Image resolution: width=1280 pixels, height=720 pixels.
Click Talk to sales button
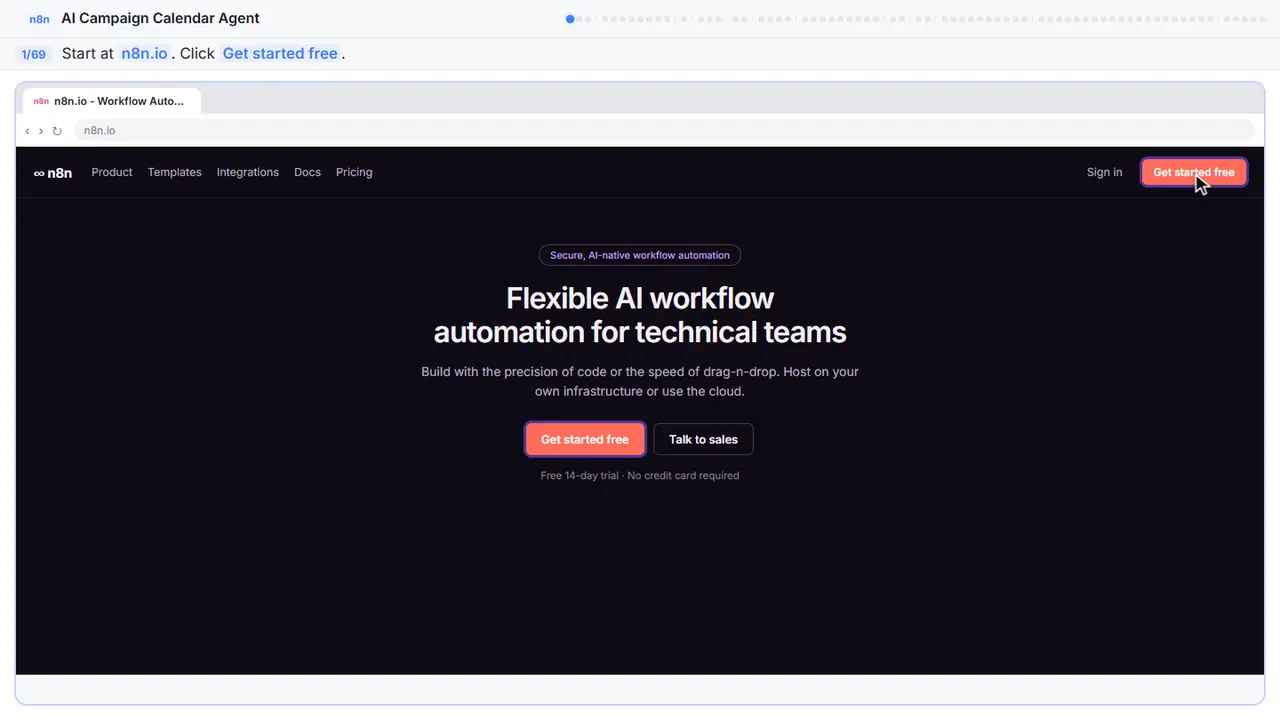(703, 439)
